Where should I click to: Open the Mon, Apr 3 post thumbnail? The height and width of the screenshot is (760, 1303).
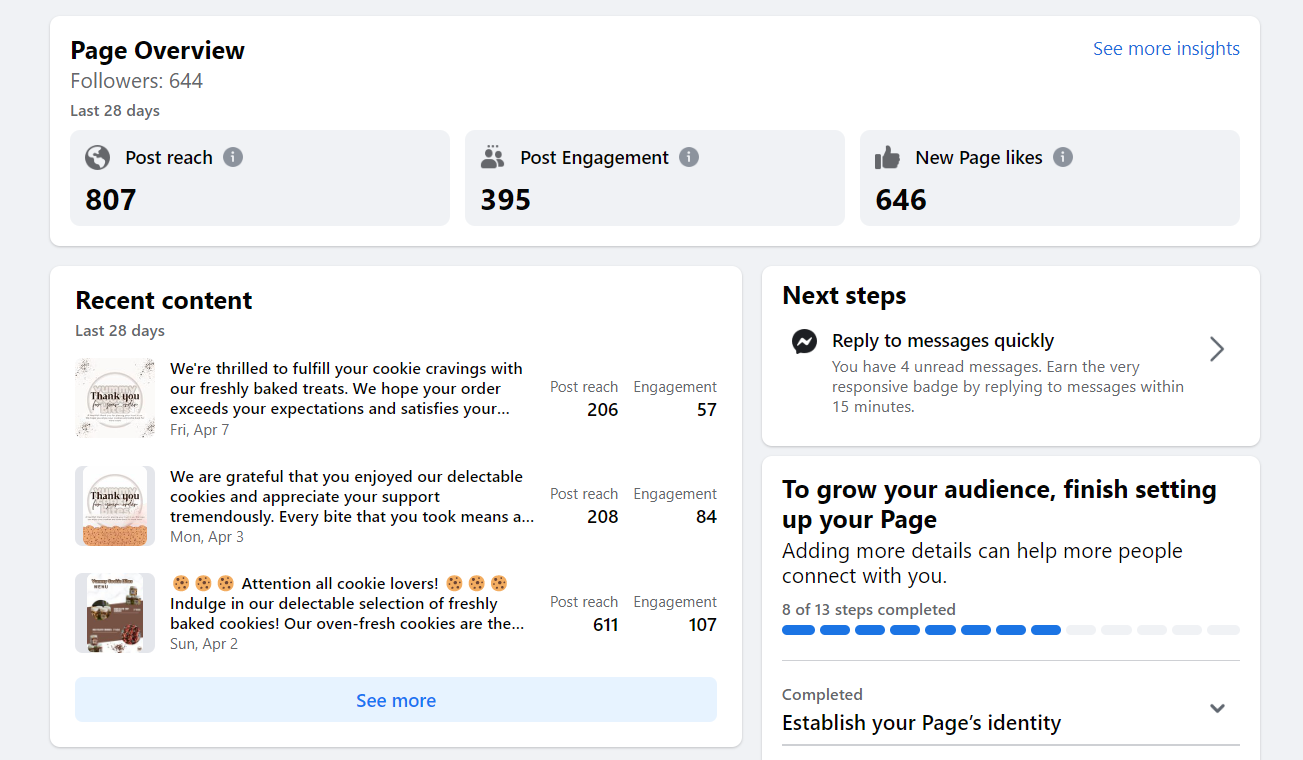tap(115, 506)
